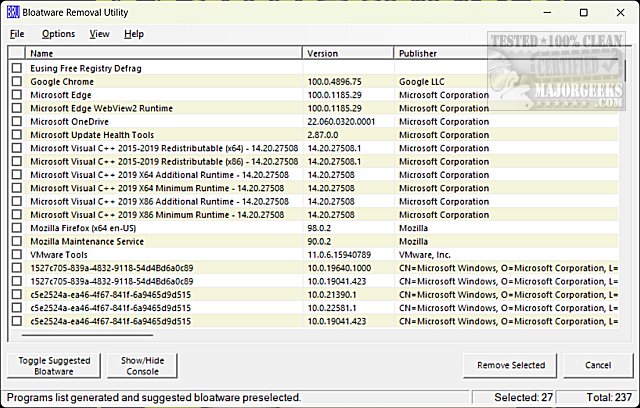Click the Publisher column header
640x408 pixels.
point(440,53)
